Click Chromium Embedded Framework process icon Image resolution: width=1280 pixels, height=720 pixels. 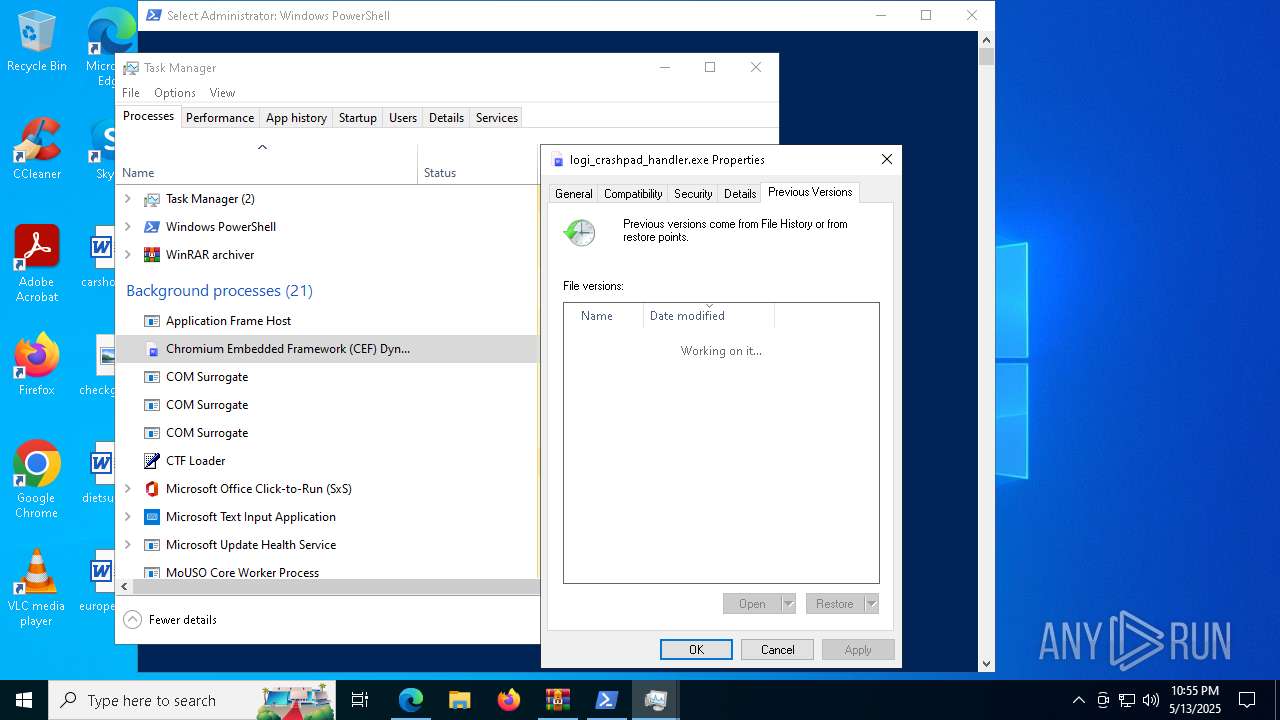coord(152,349)
